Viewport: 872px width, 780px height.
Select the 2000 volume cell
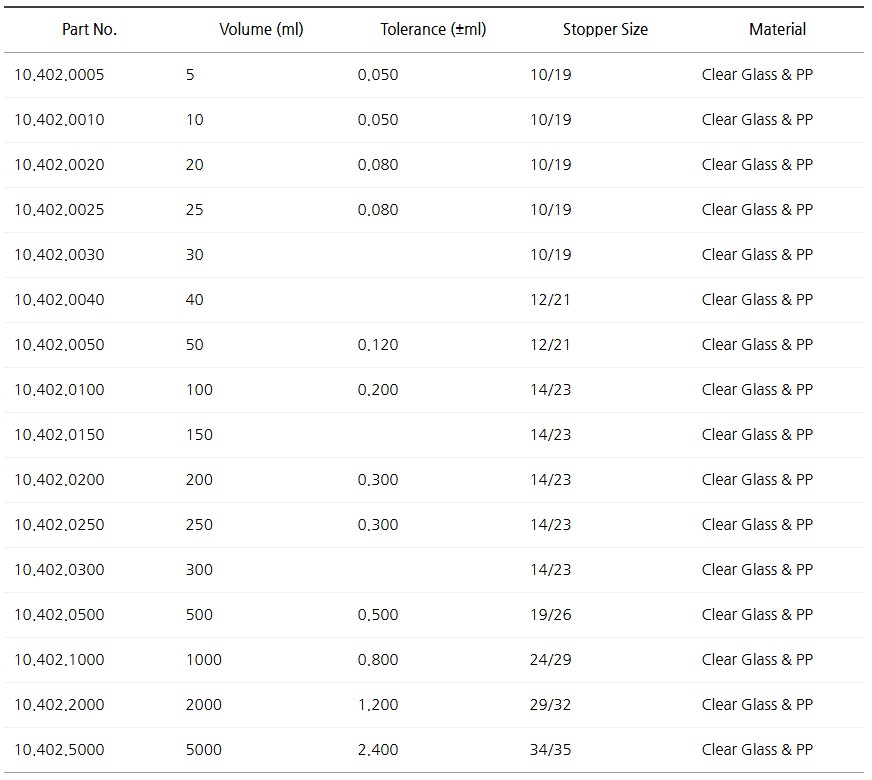[204, 705]
